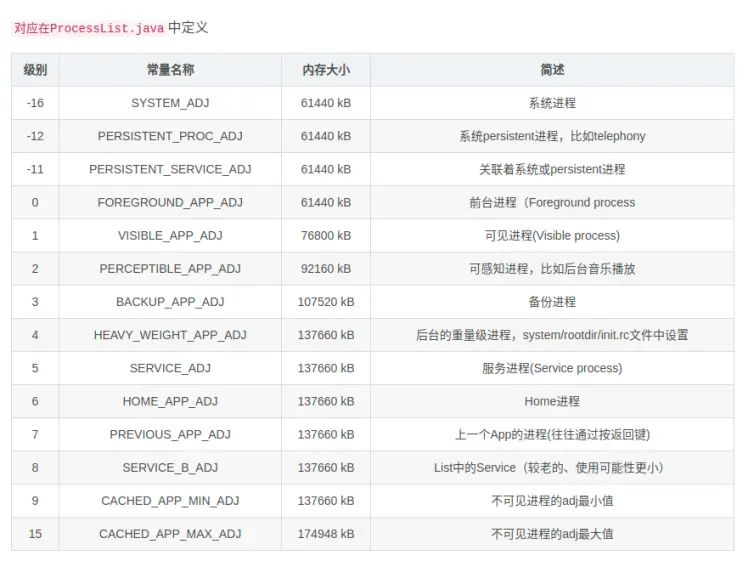Select the FOREGROUND_APP_ADJ cell
Screen dimensions: 749x561
click(x=170, y=203)
